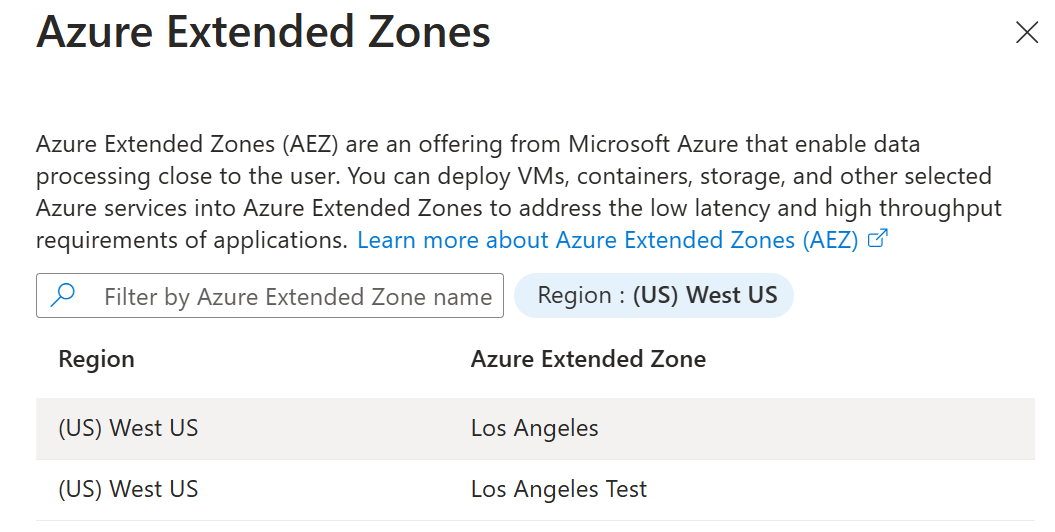Click the "Region :" label inside the filter pill
The width and height of the screenshot is (1055, 532).
coord(580,296)
